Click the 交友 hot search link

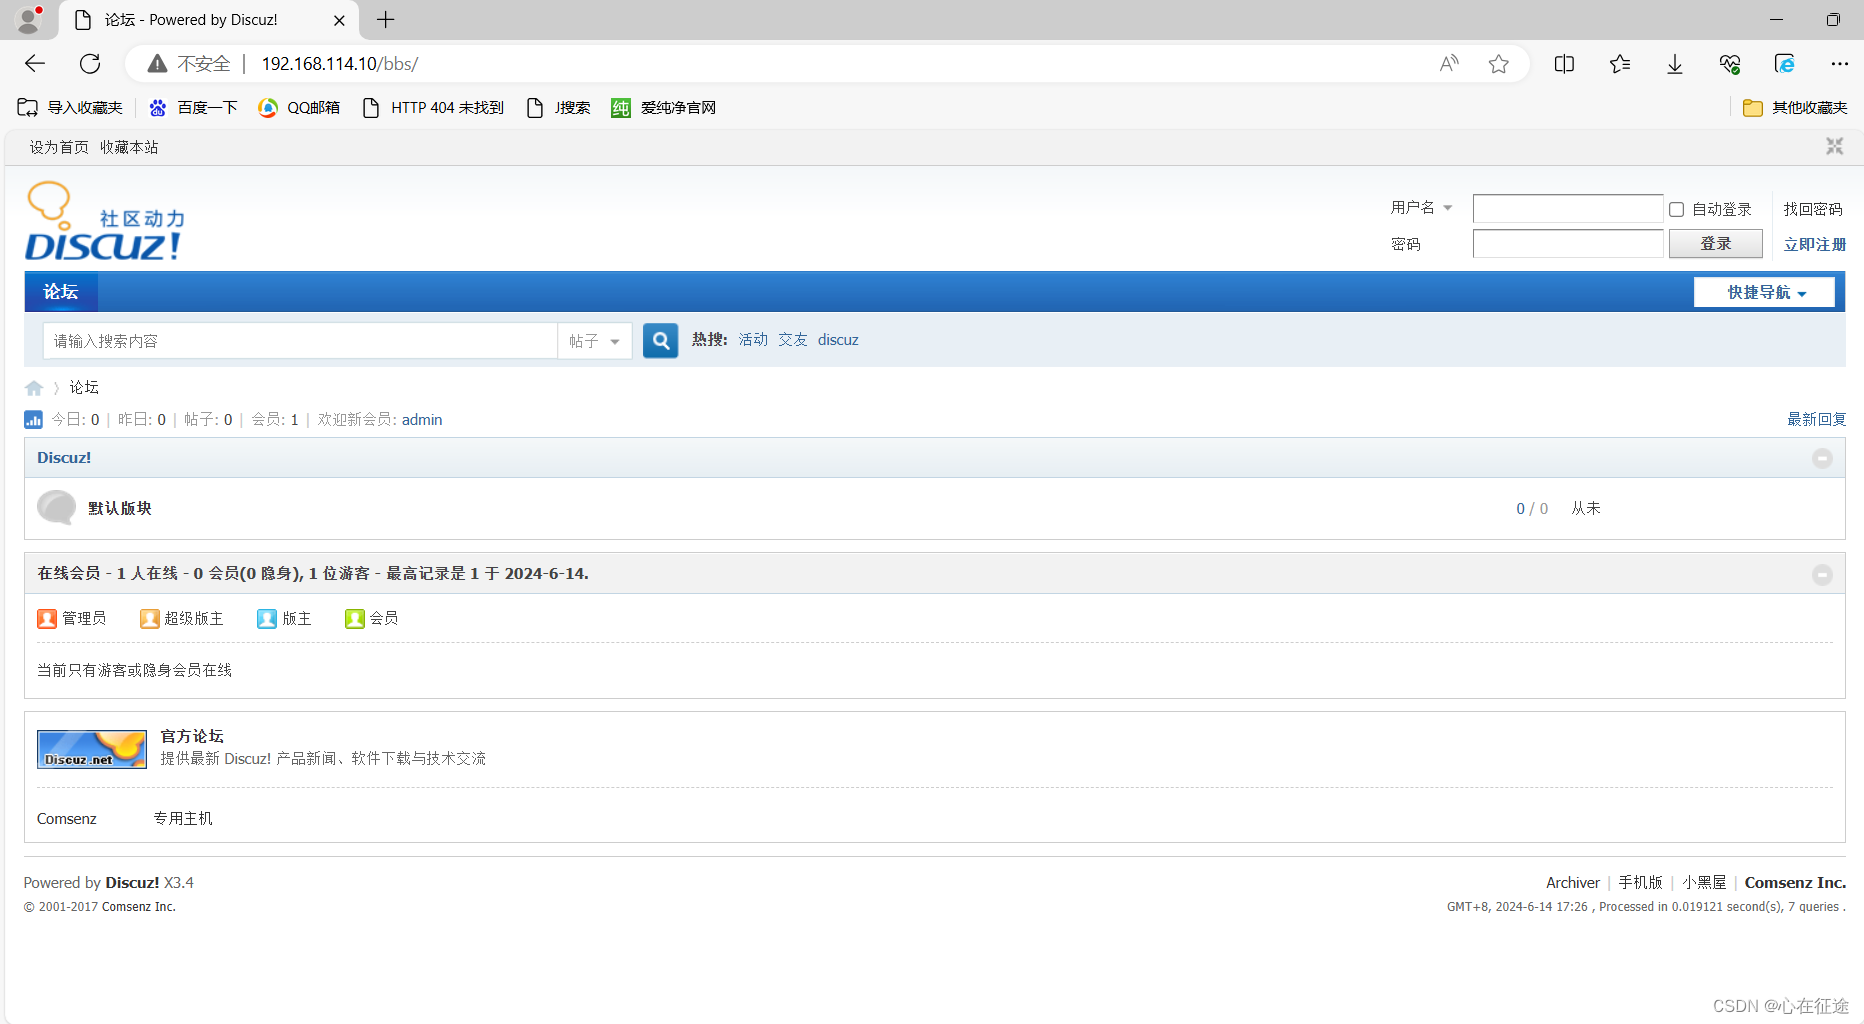793,340
